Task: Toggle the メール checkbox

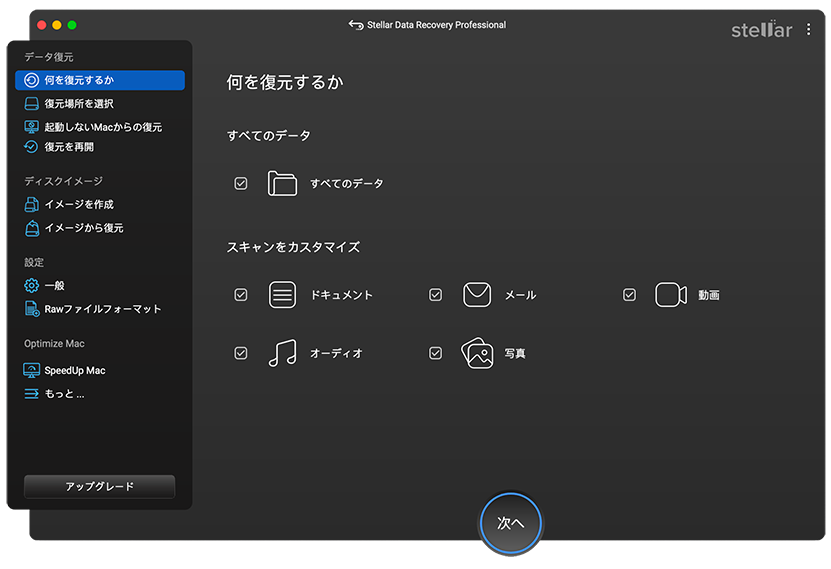Action: (435, 295)
